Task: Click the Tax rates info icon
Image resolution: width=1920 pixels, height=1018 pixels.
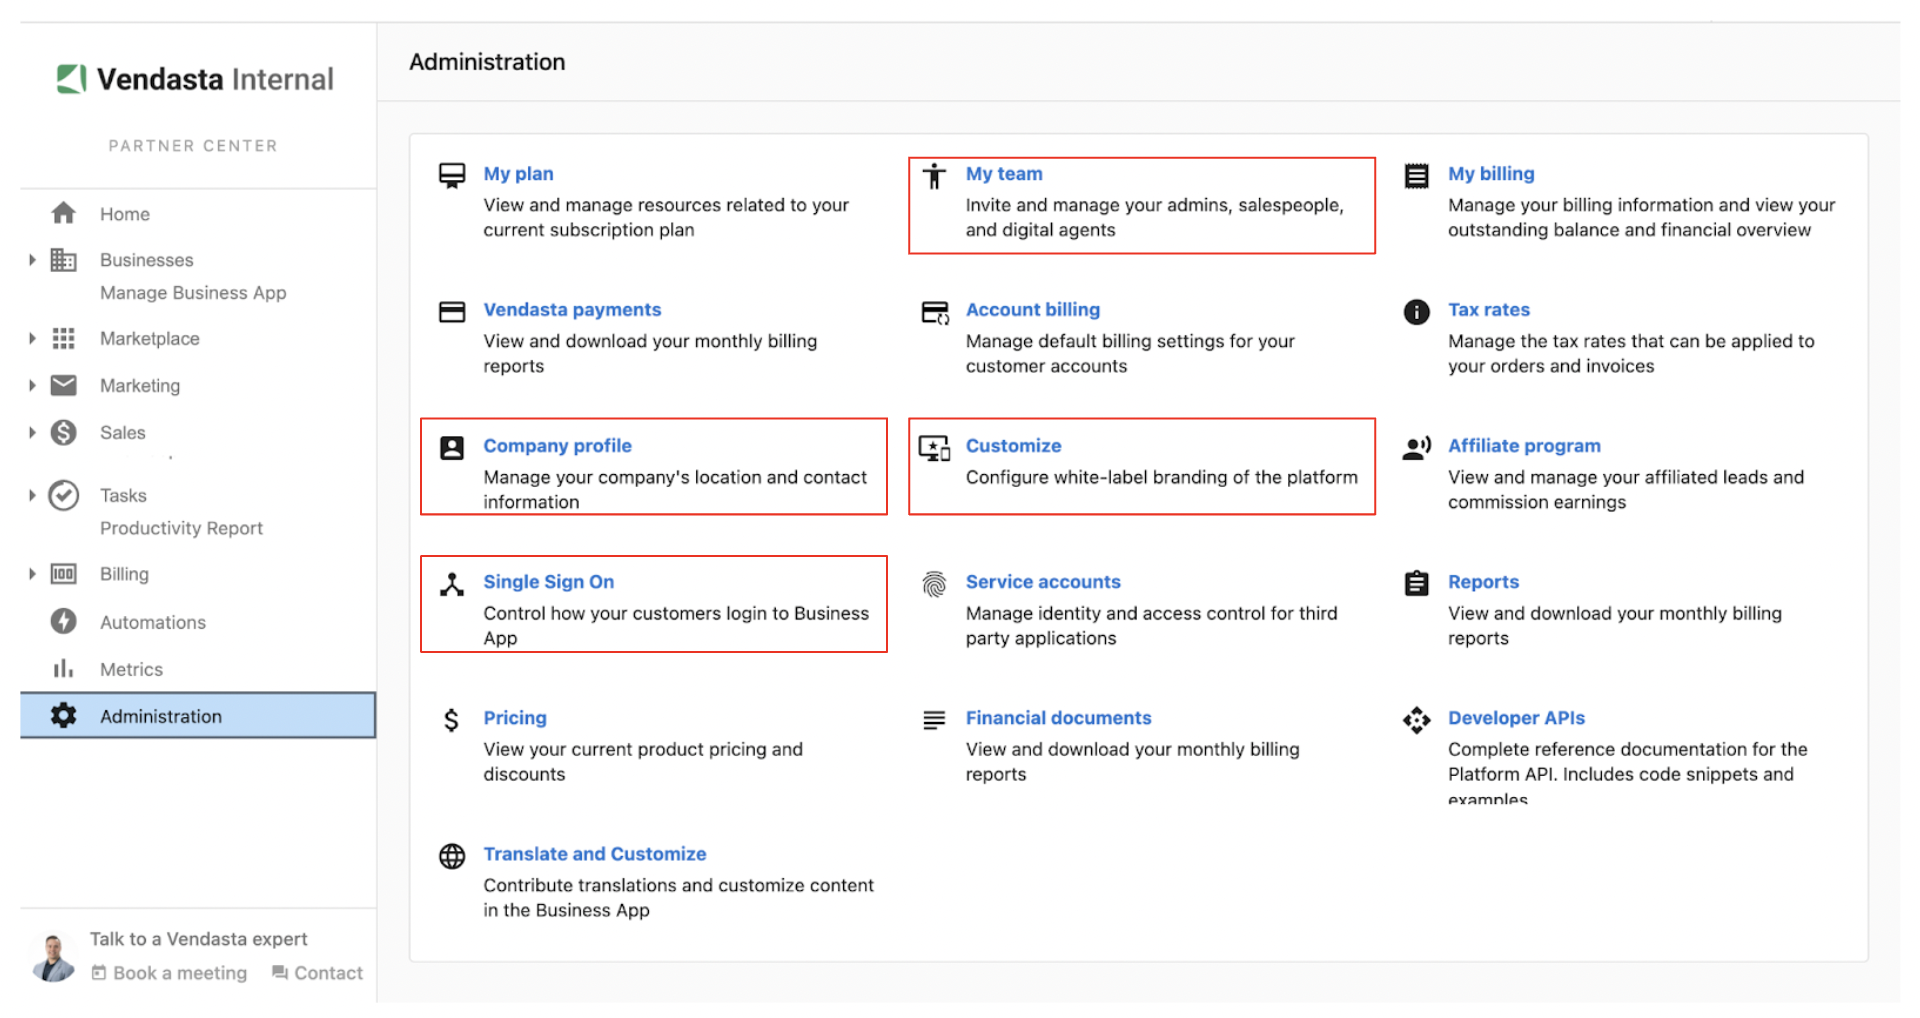Action: point(1416,312)
